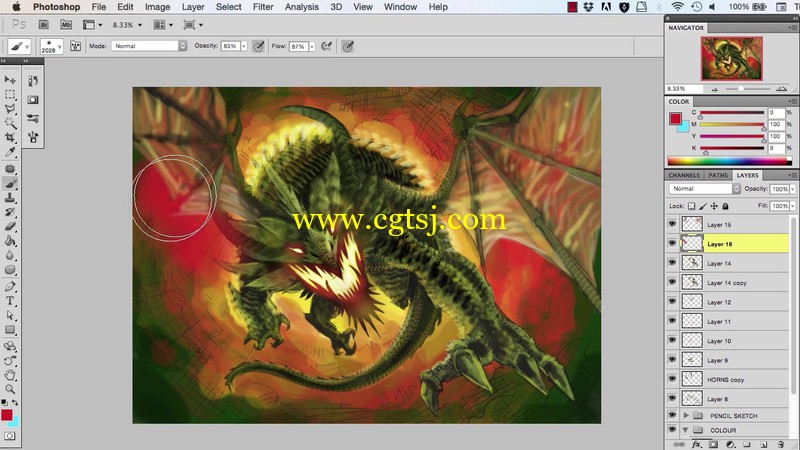This screenshot has height=450, width=800.
Task: Open the Filter menu
Action: point(263,7)
